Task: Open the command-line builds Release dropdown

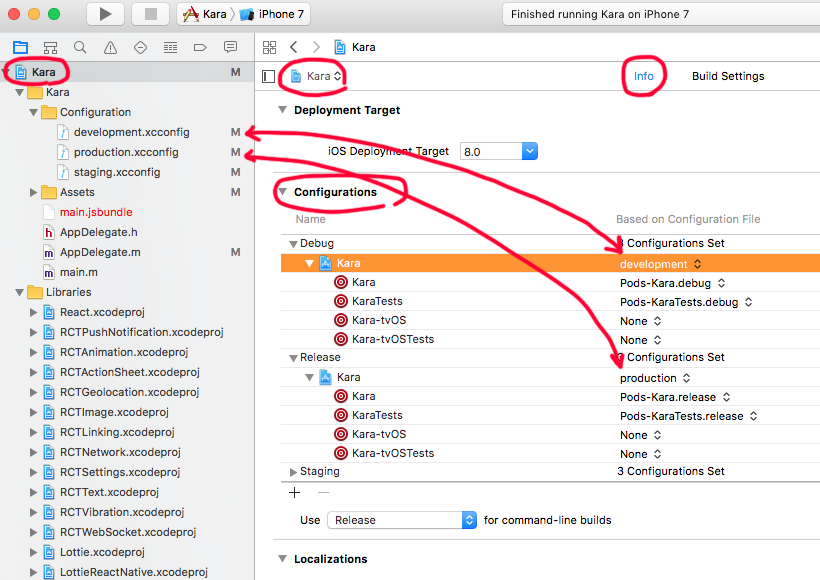Action: pyautogui.click(x=467, y=520)
